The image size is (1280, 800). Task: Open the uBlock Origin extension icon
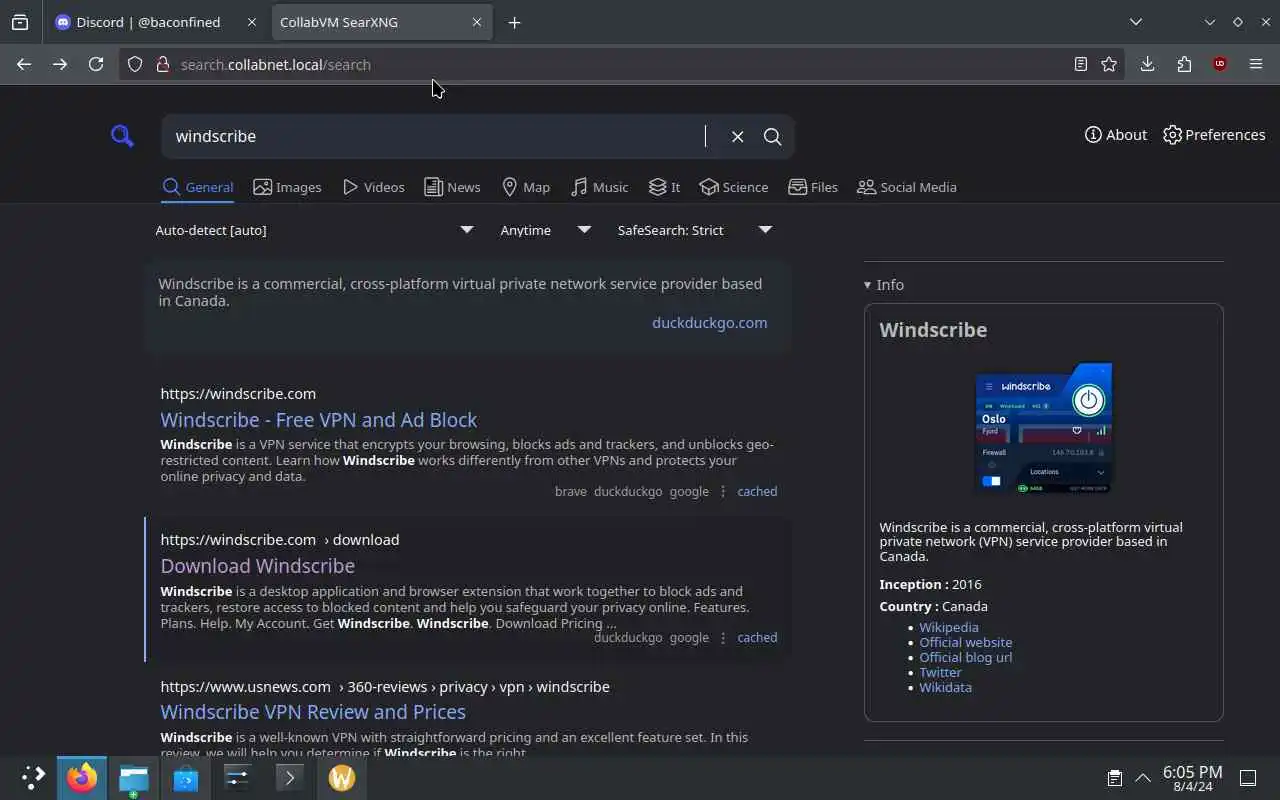point(1219,64)
